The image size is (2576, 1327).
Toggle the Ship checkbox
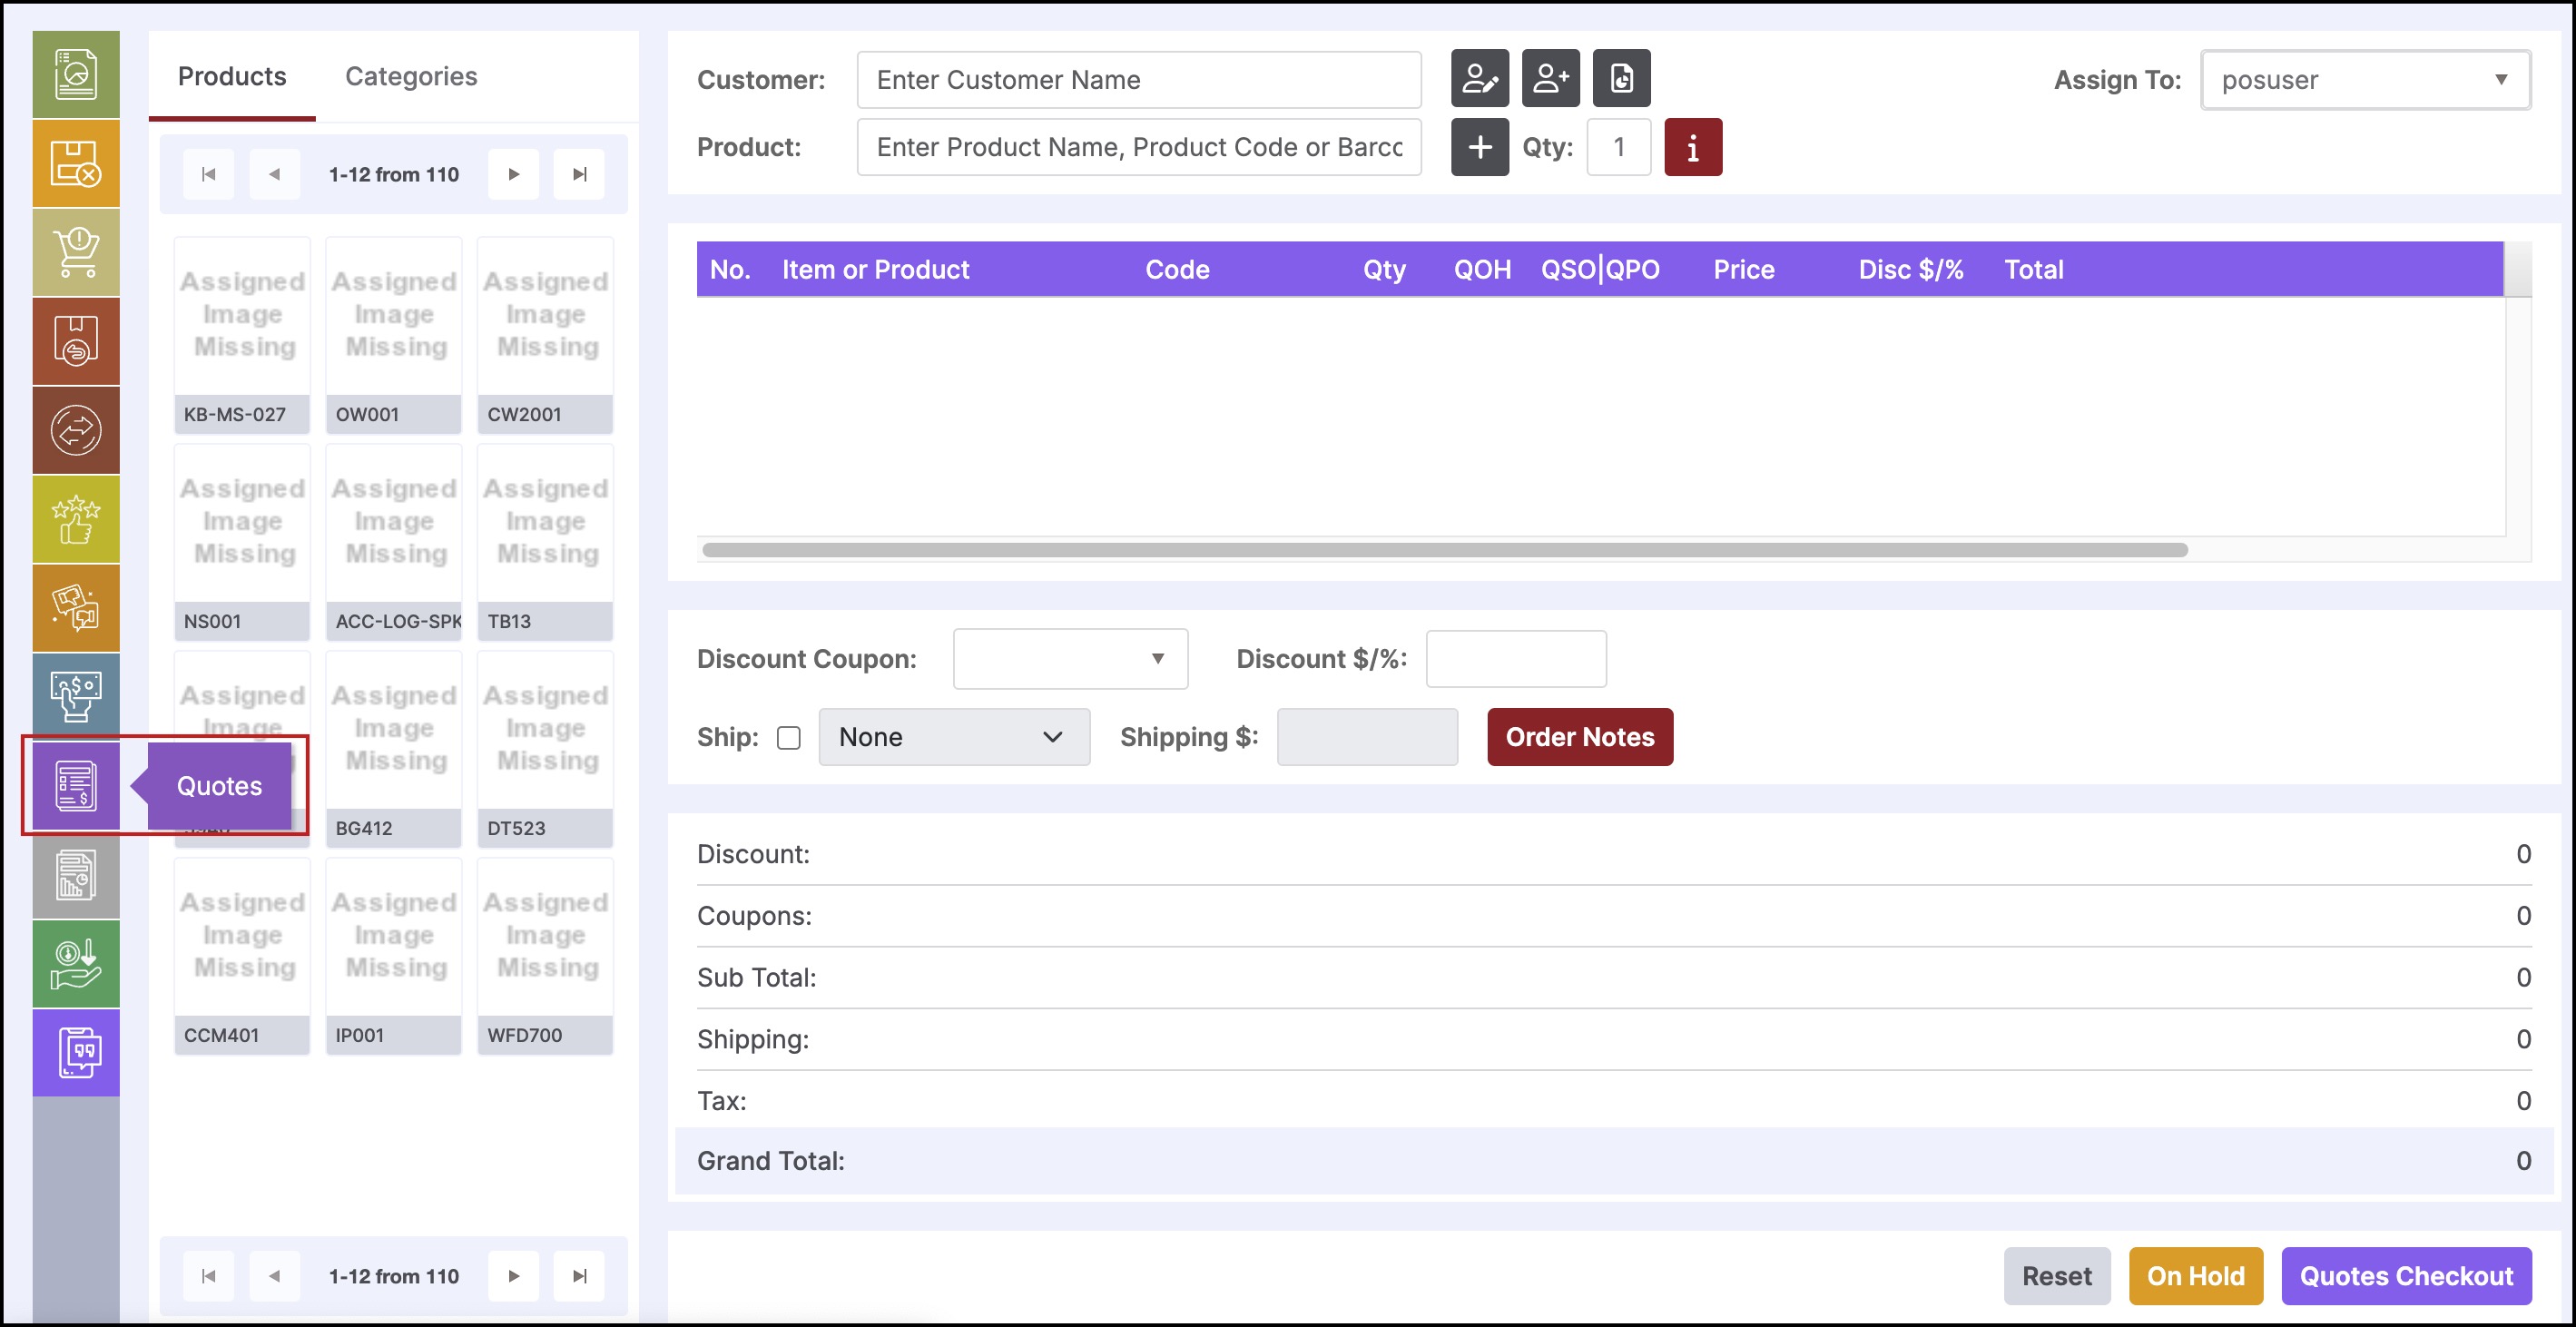point(789,738)
